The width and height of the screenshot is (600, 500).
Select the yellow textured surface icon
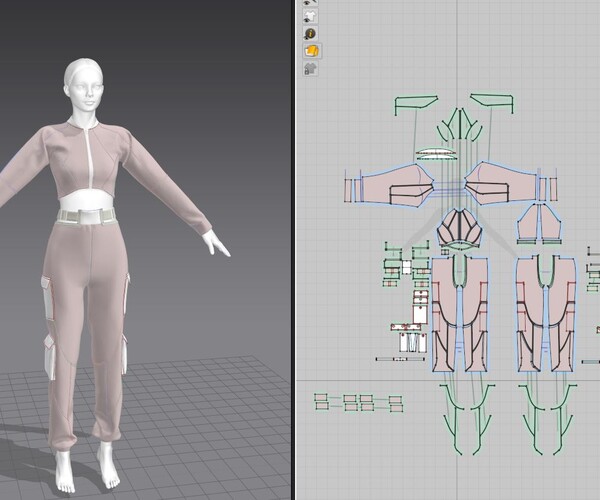coord(312,51)
